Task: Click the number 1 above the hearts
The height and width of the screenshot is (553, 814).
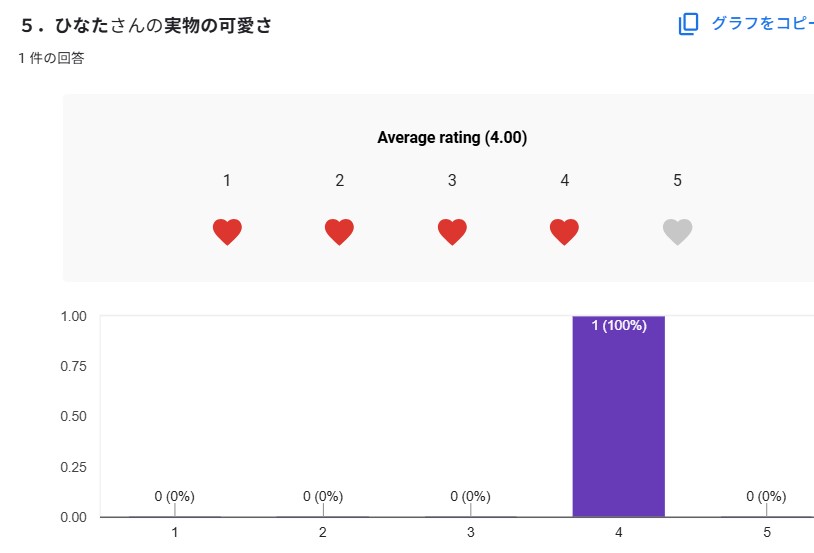Action: pyautogui.click(x=227, y=180)
